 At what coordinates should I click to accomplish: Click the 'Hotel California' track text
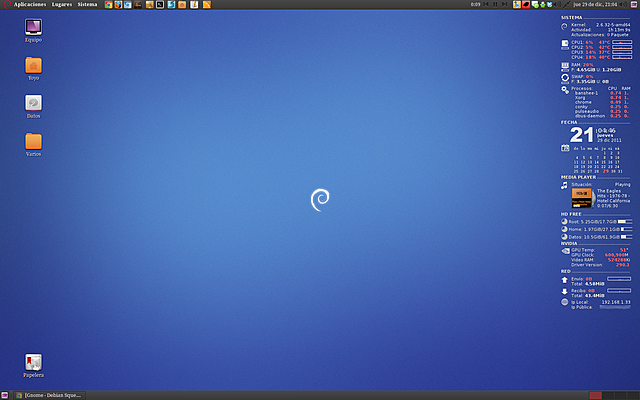(x=613, y=201)
